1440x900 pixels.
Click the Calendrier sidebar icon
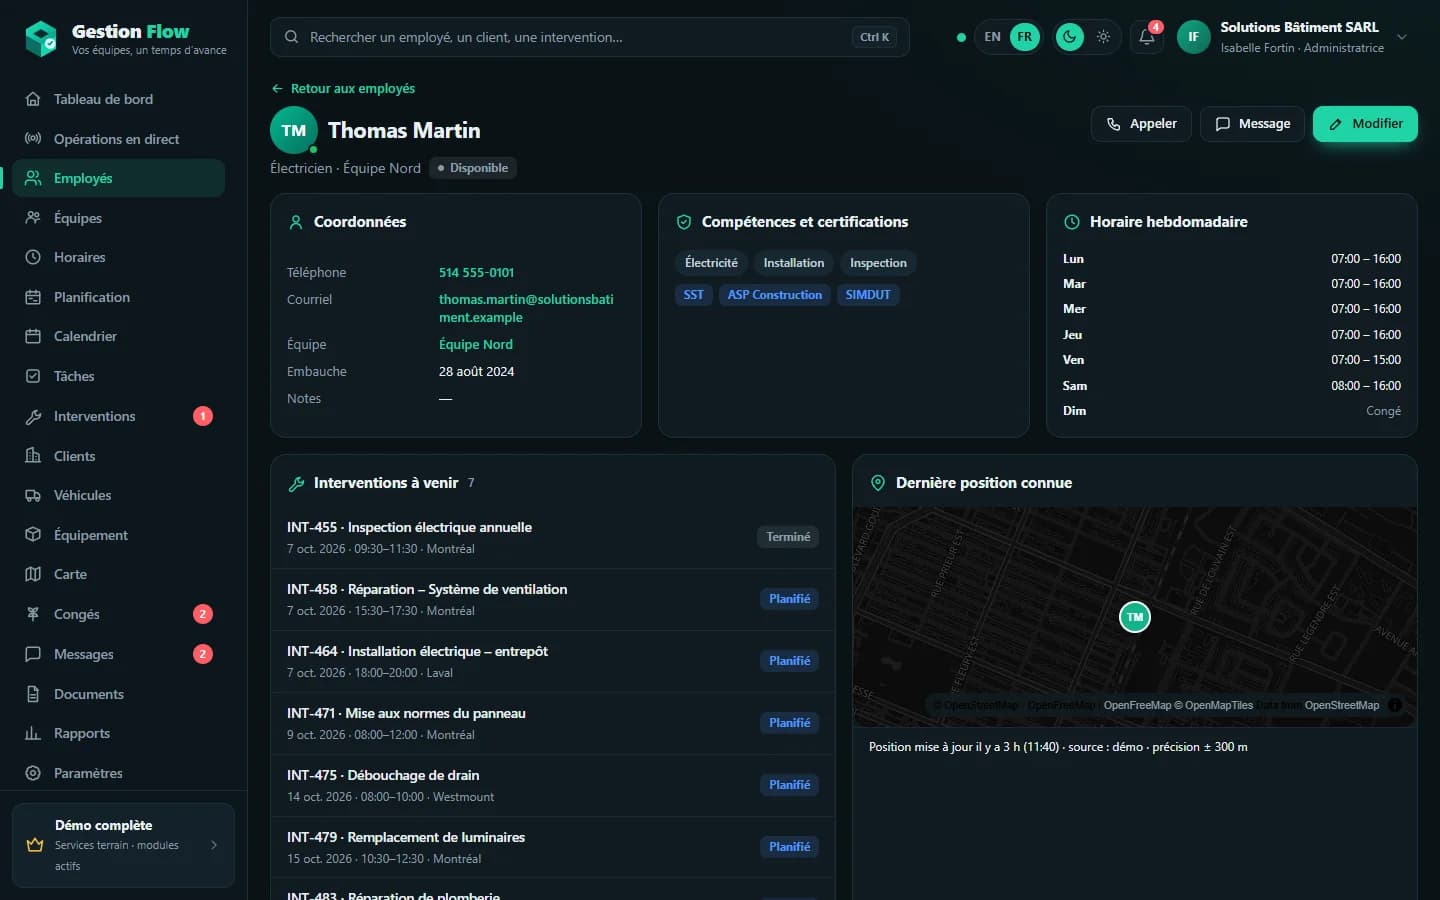tap(33, 336)
